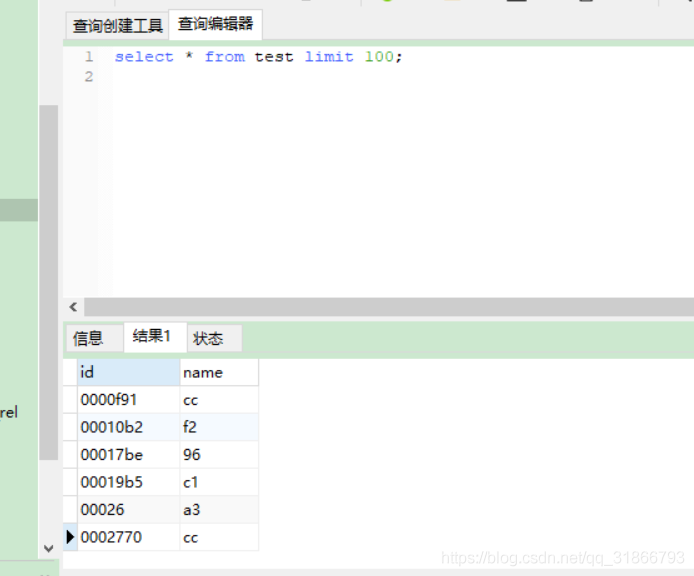Click the table name 'test' in query
Image resolution: width=694 pixels, height=576 pixels.
click(274, 57)
